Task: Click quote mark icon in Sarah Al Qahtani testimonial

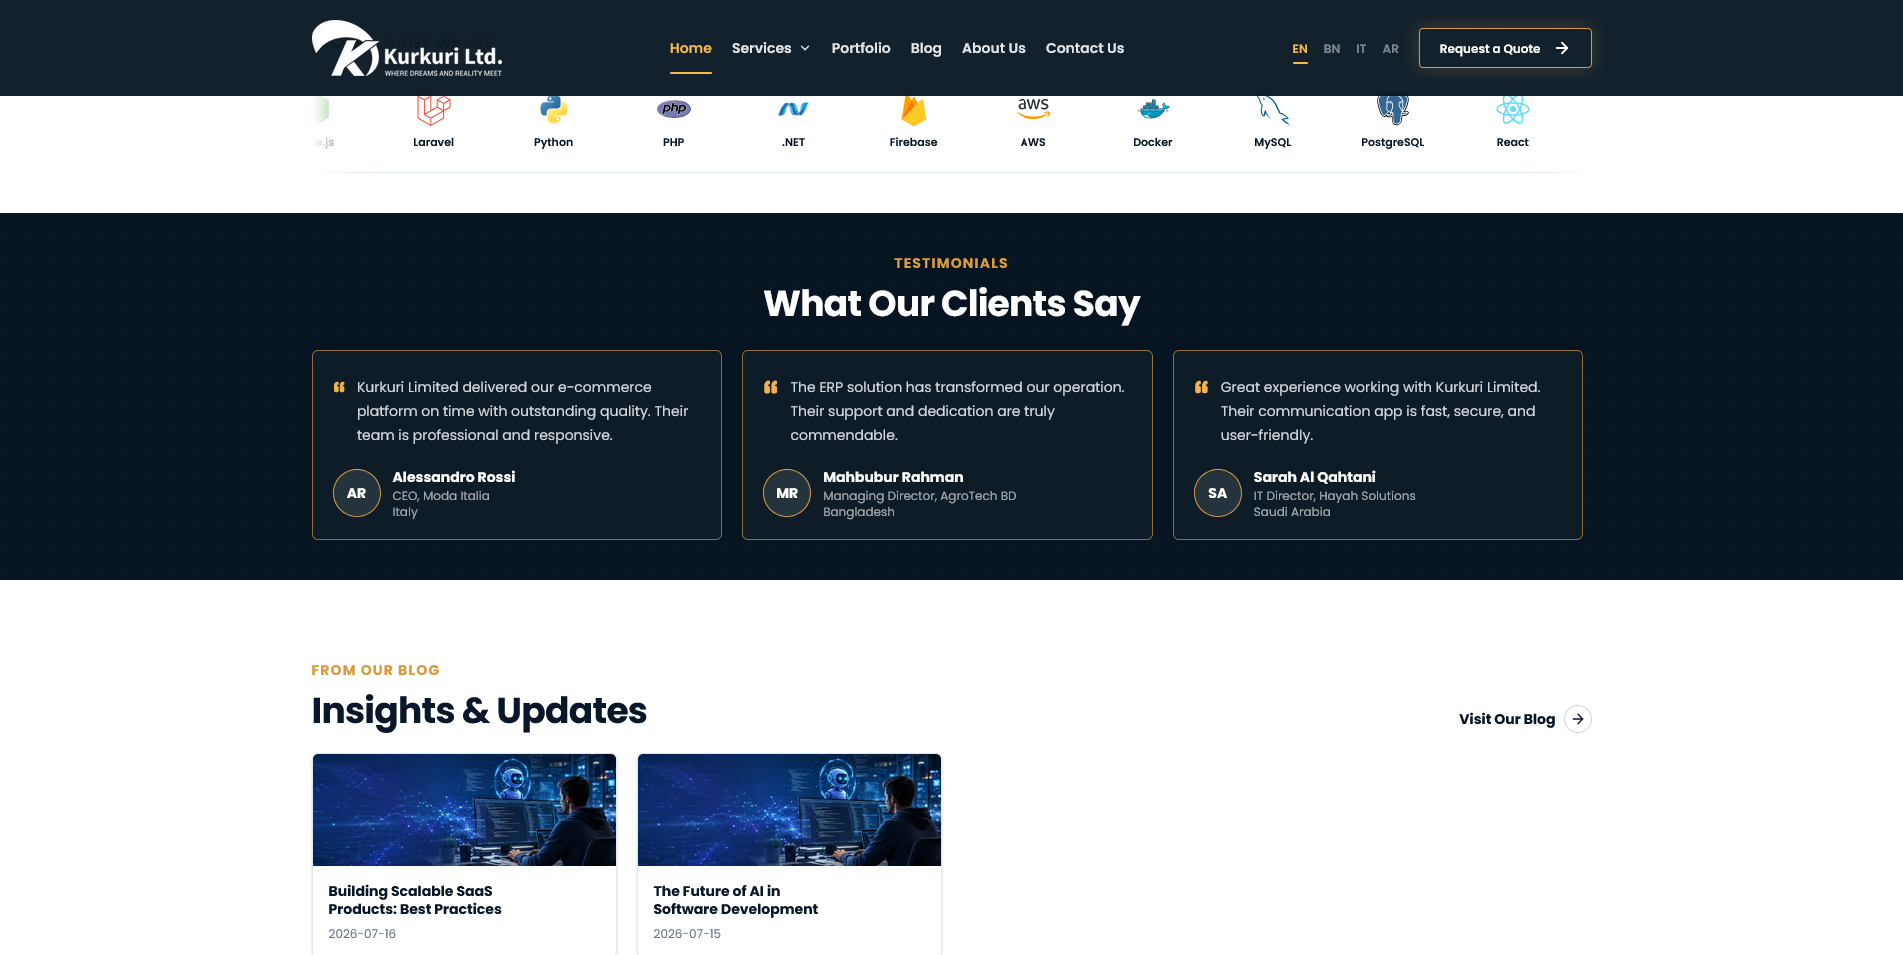Action: (x=1201, y=387)
